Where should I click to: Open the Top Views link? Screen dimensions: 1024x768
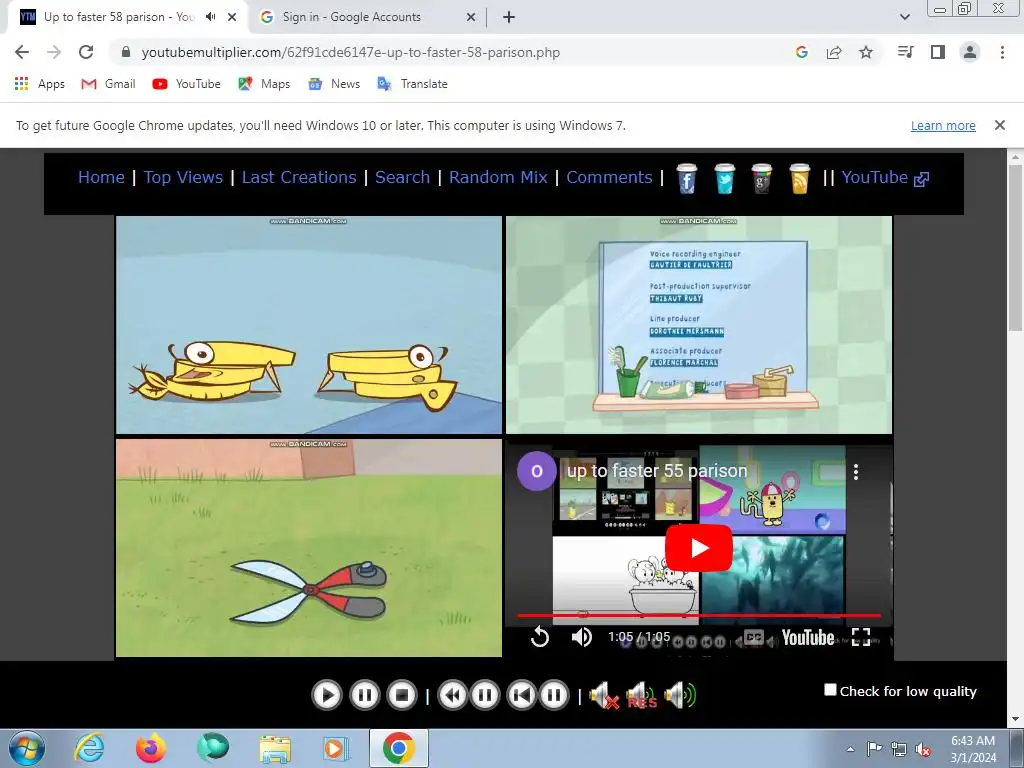(184, 177)
